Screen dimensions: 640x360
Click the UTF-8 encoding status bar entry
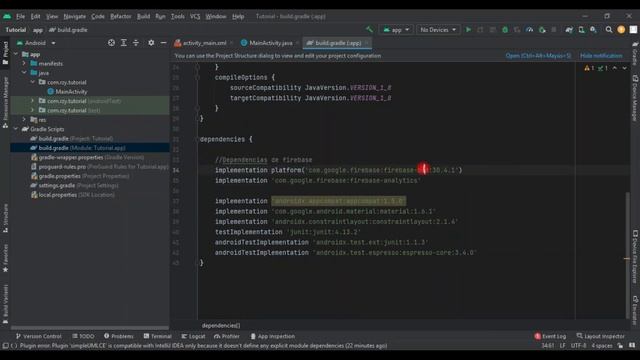click(x=578, y=346)
